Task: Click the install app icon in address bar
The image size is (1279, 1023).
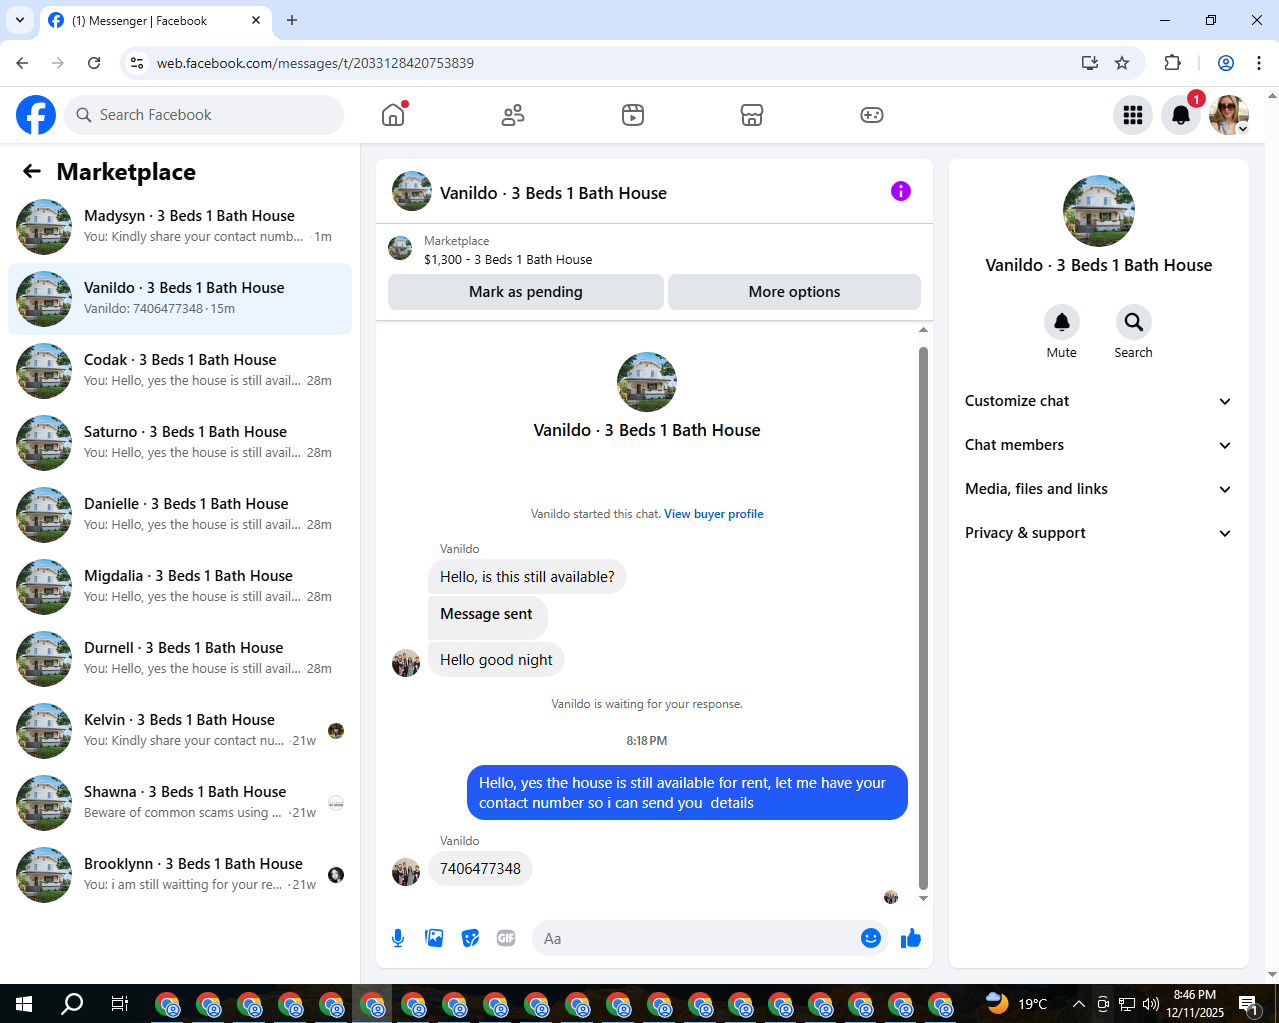Action: tap(1090, 63)
